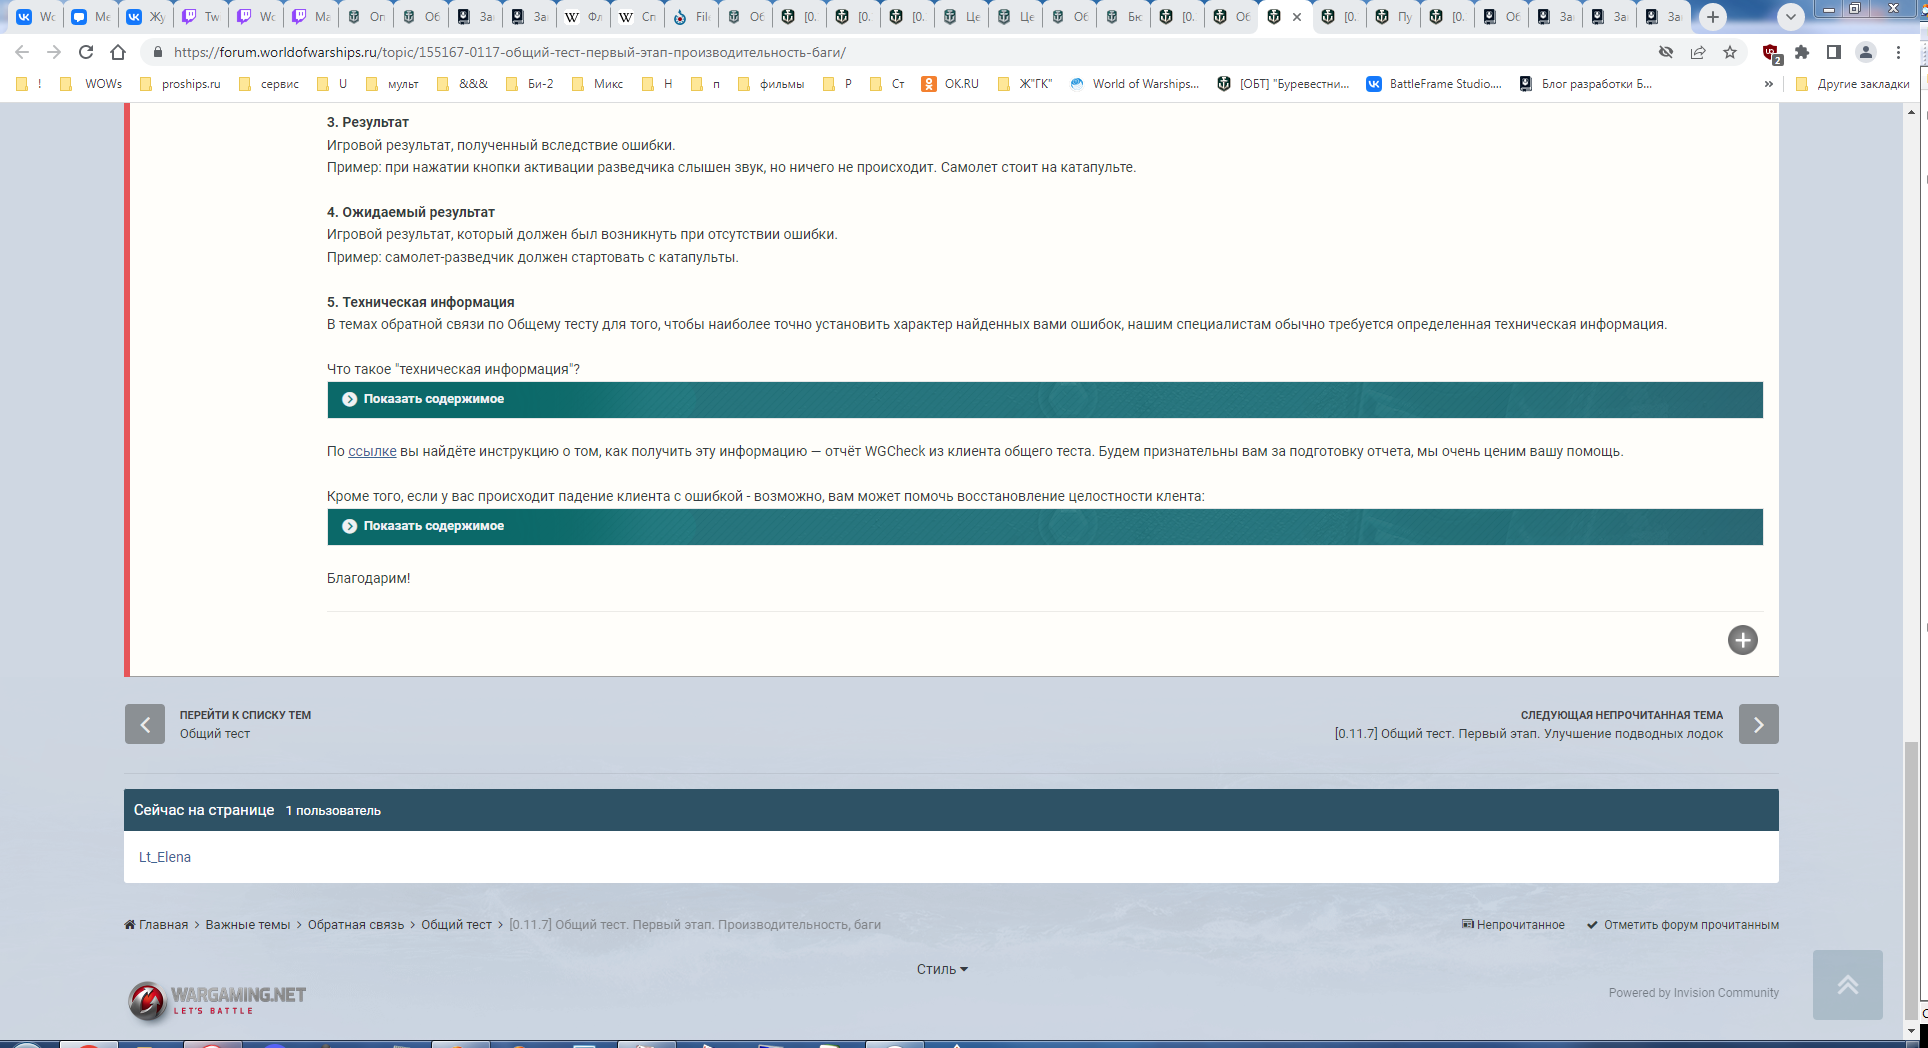1928x1048 pixels.
Task: Jump to top with double-chevron button
Action: point(1848,985)
